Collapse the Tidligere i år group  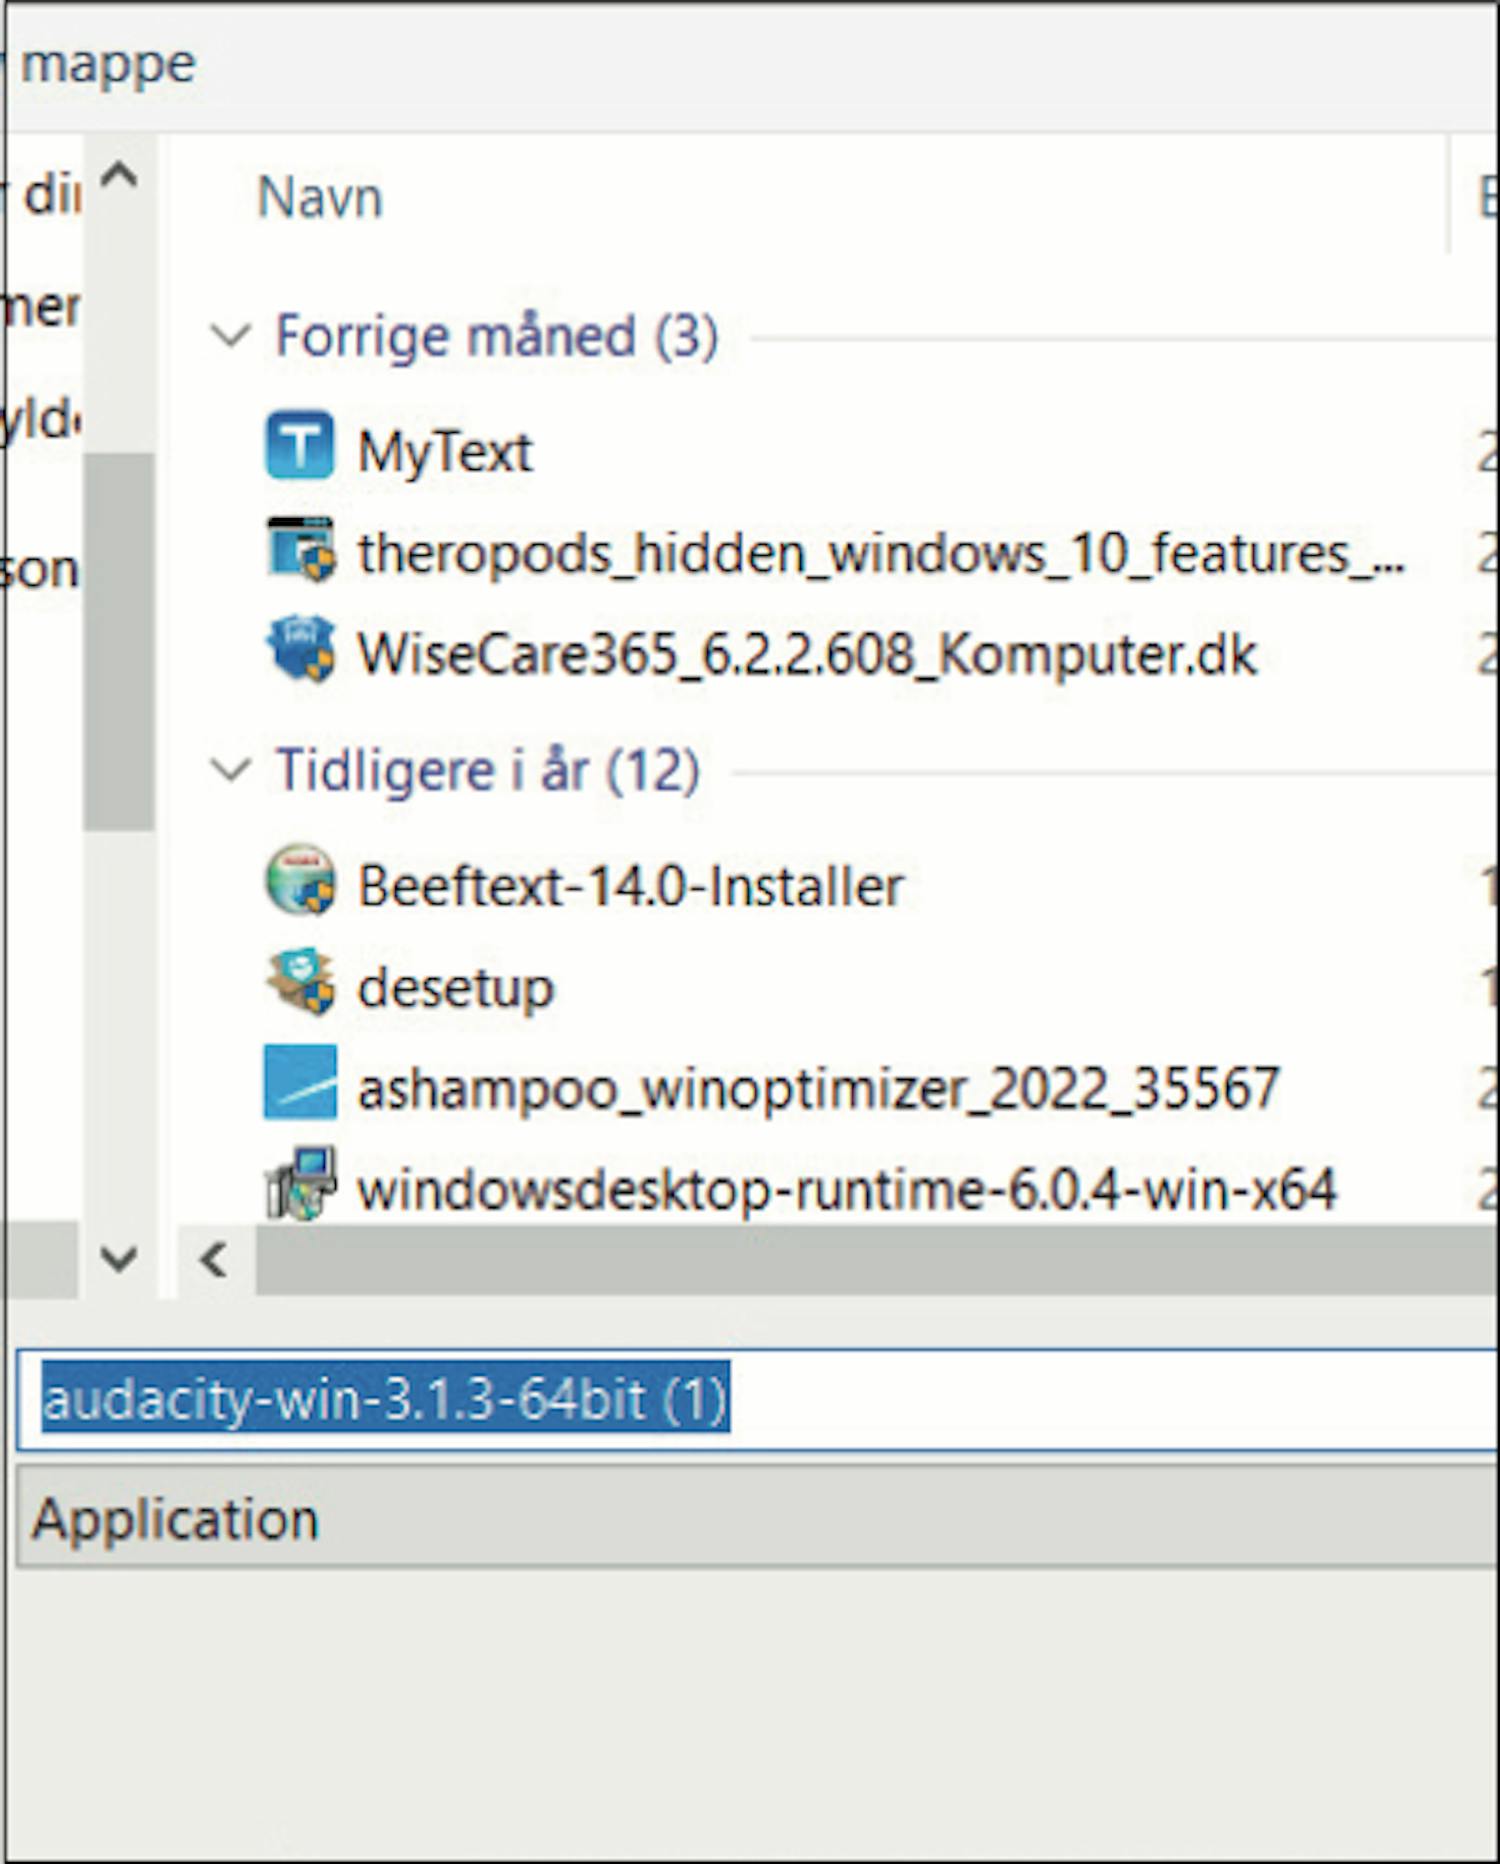click(x=231, y=771)
